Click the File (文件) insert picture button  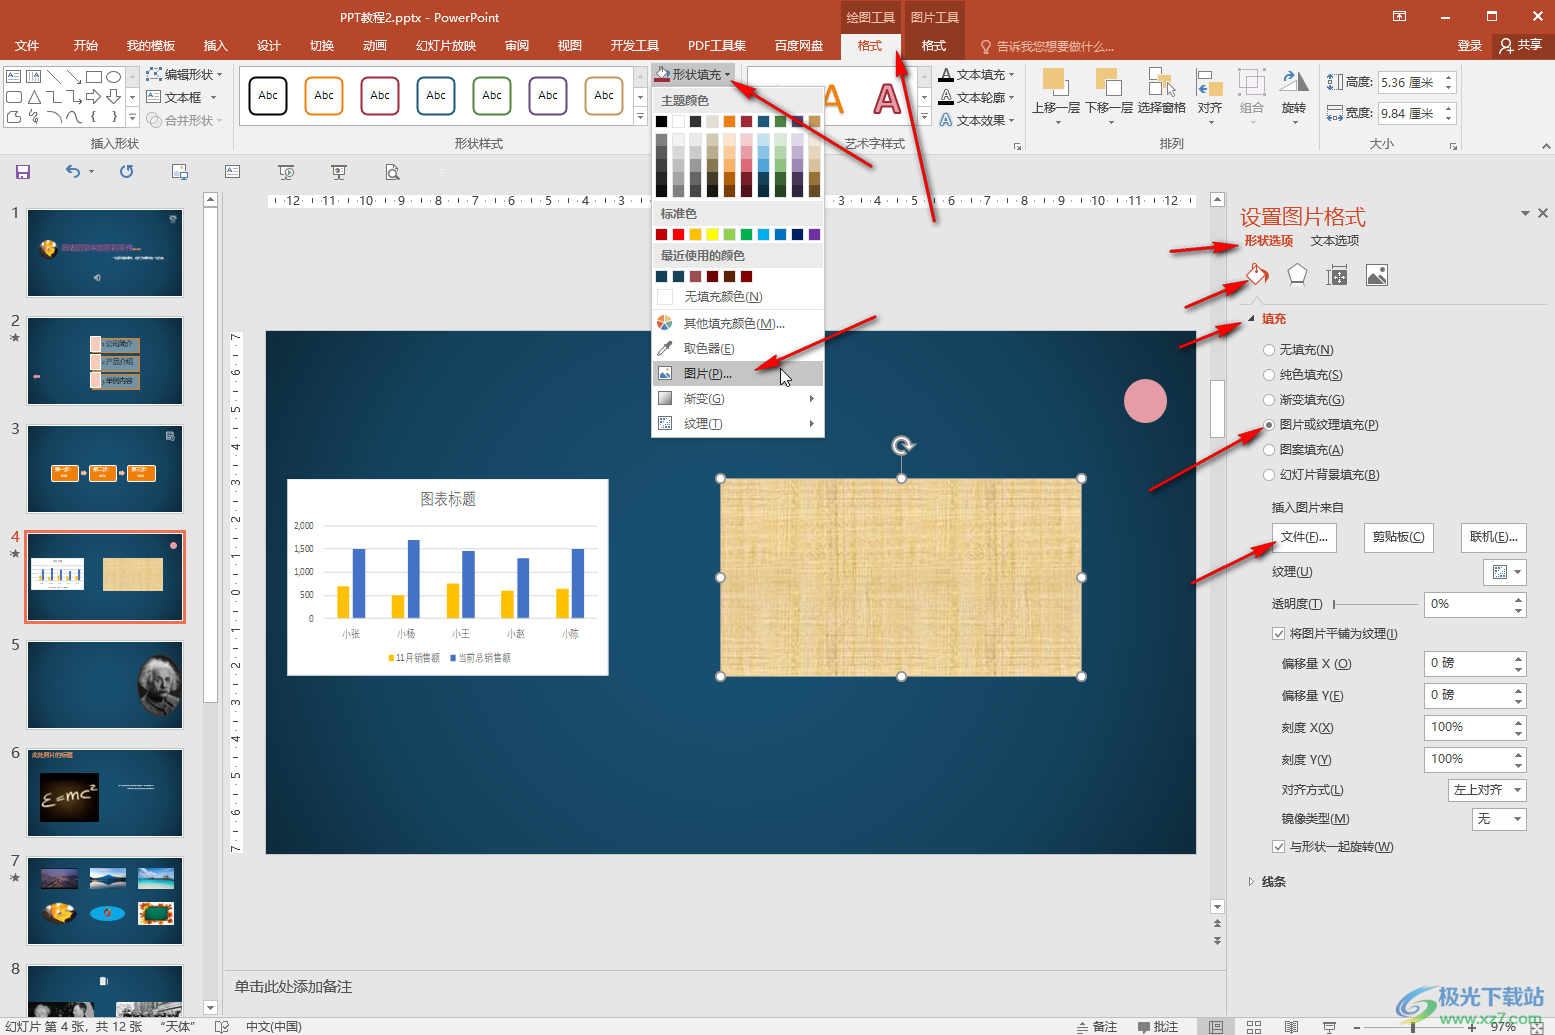1304,537
